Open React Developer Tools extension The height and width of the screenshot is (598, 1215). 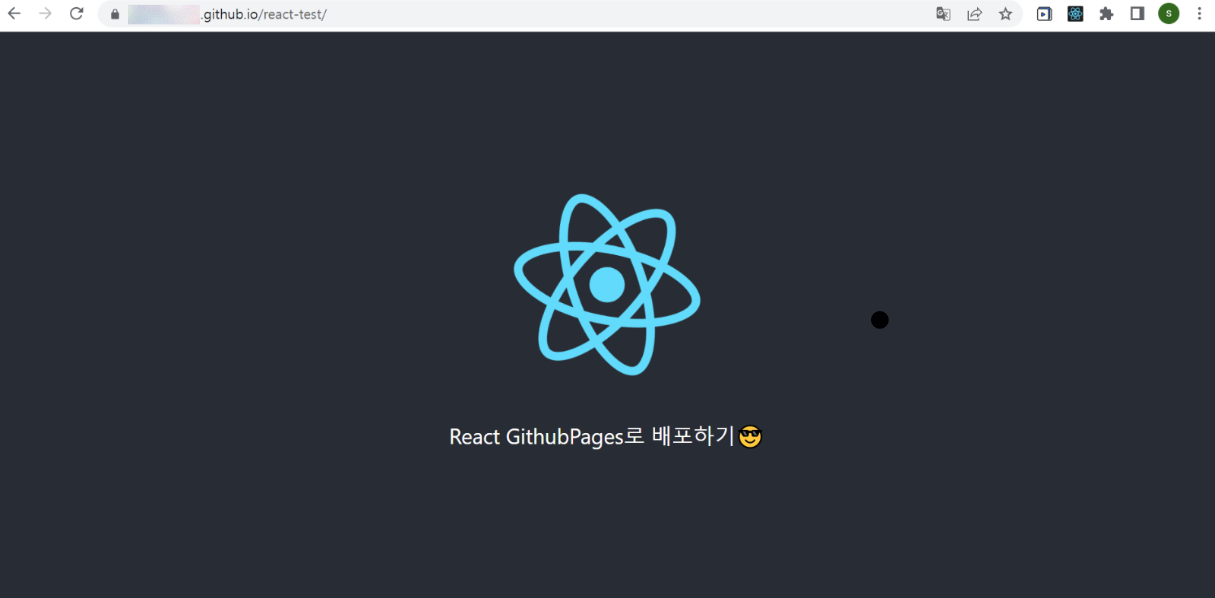[x=1075, y=14]
